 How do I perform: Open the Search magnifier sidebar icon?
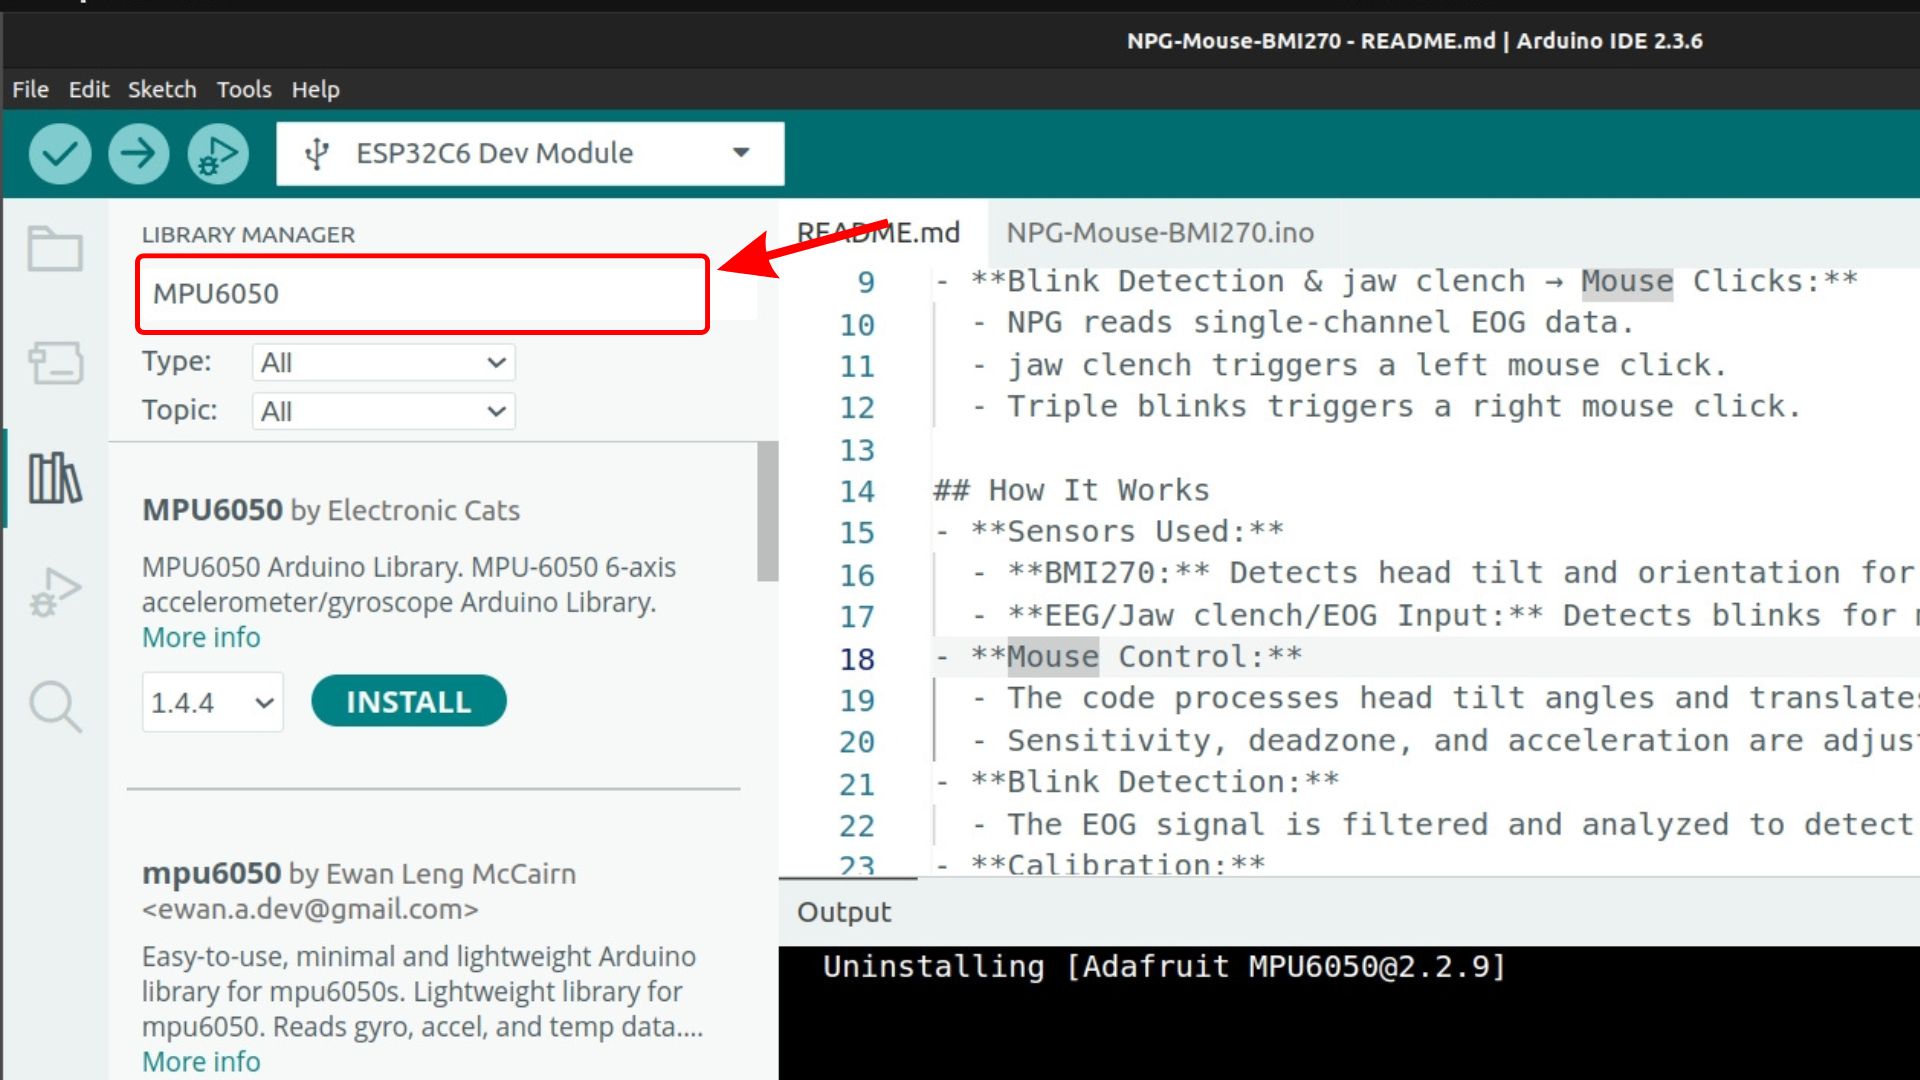tap(55, 707)
